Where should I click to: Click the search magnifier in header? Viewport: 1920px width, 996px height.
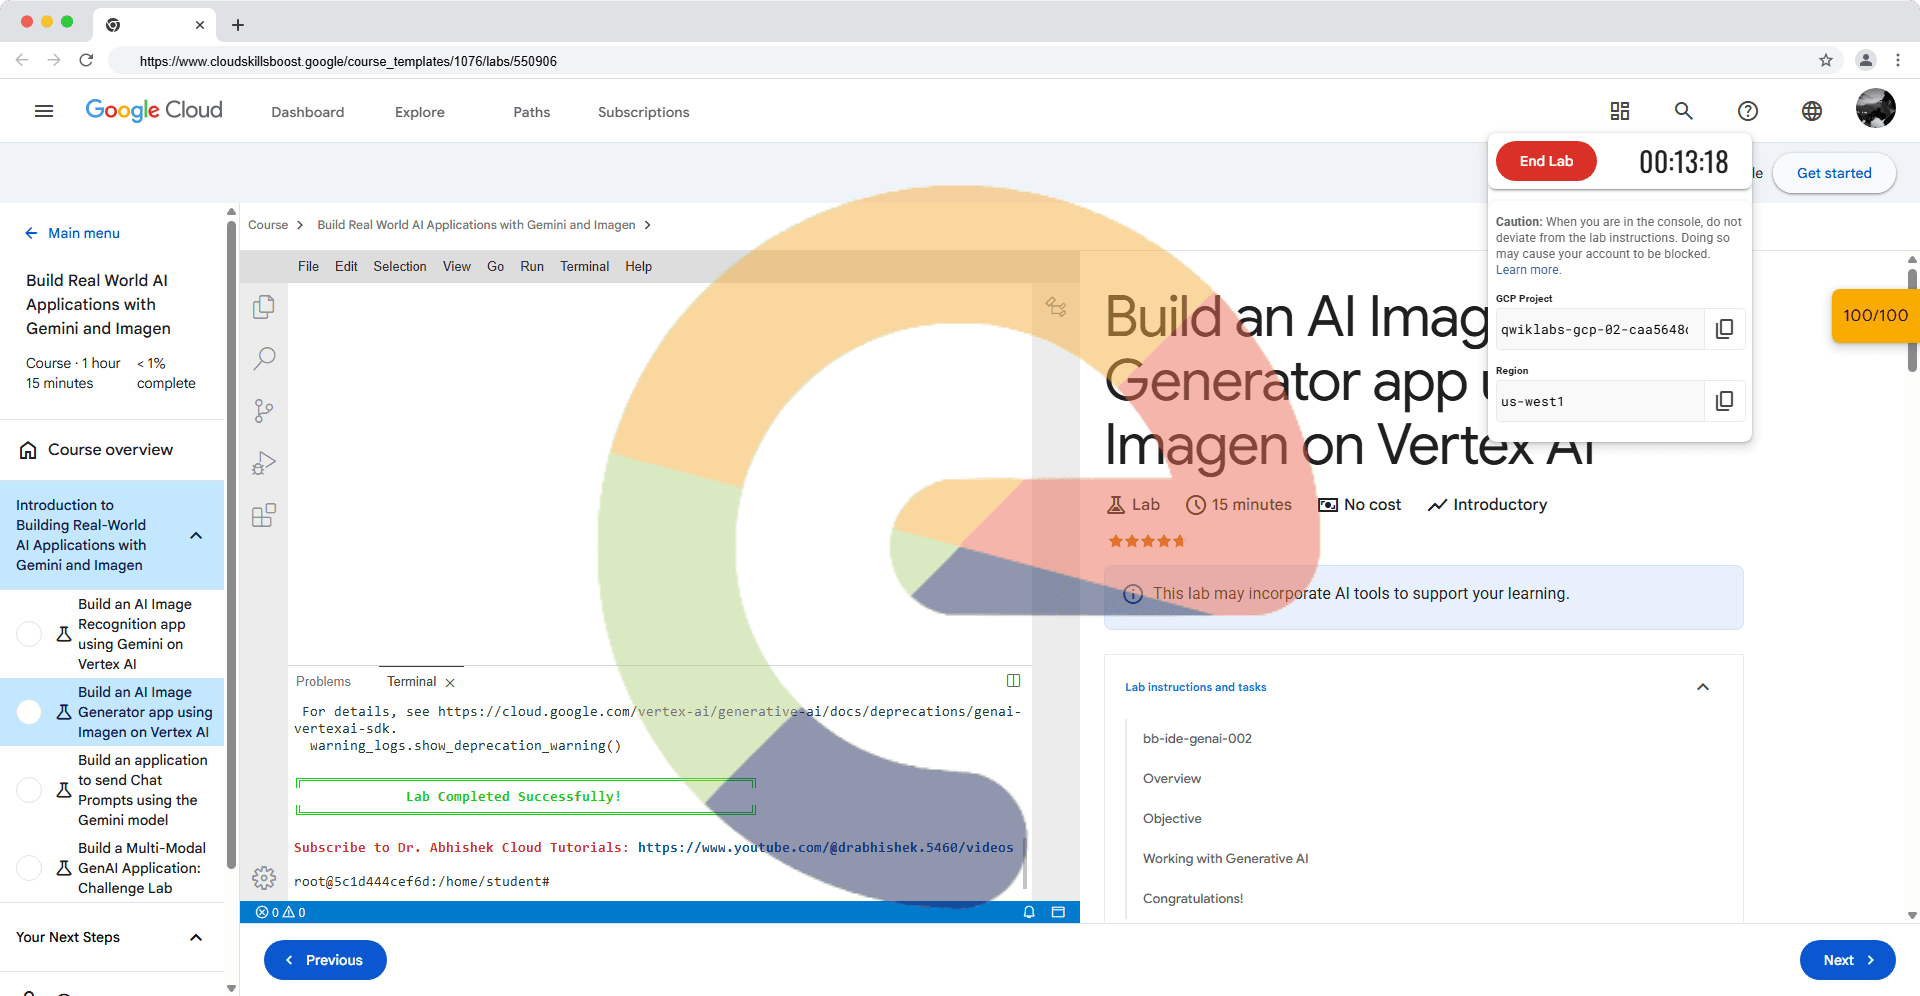(1684, 111)
